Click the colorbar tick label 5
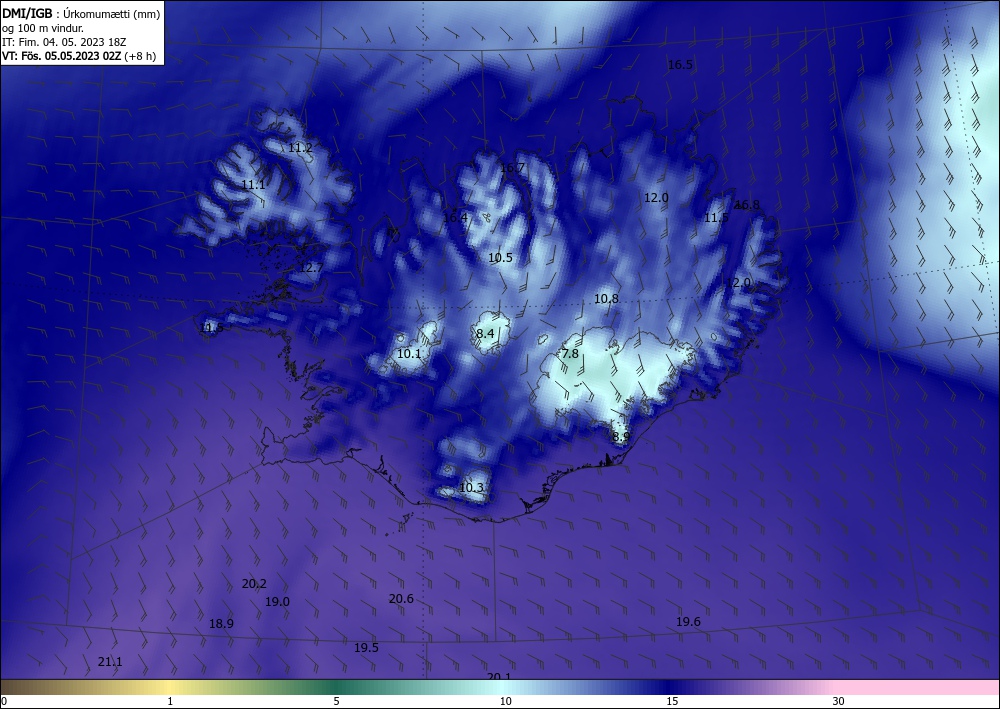 pos(336,701)
